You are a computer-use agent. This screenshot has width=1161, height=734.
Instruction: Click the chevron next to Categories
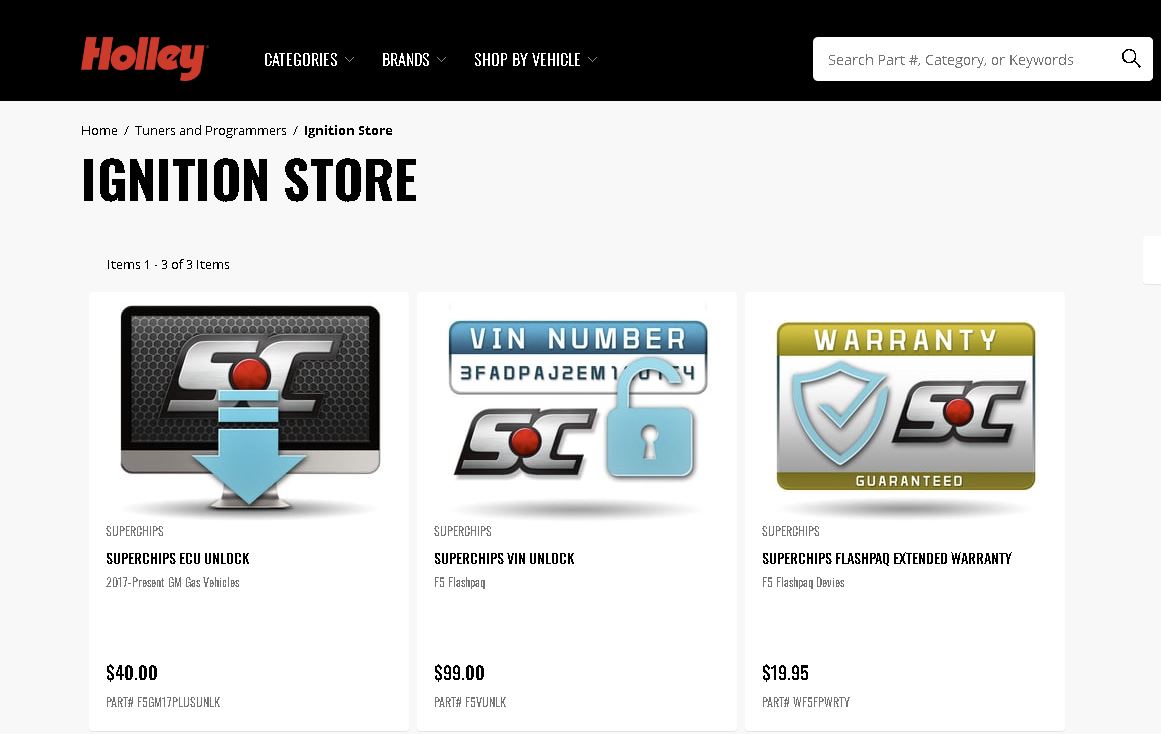point(349,59)
